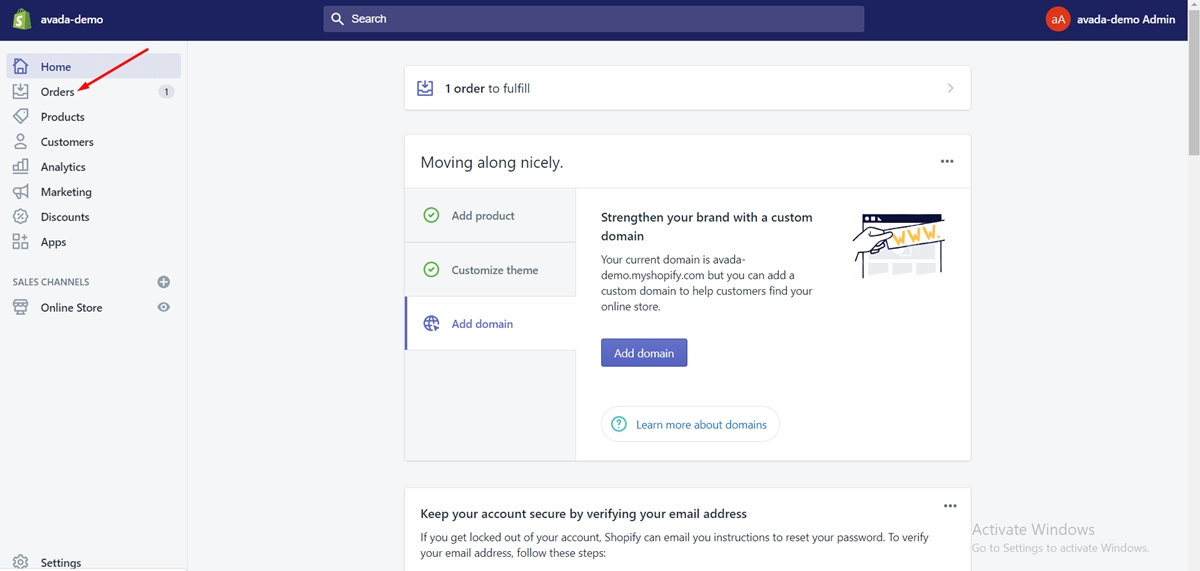This screenshot has width=1200, height=571.
Task: Open the Analytics bar chart icon
Action: 20,167
